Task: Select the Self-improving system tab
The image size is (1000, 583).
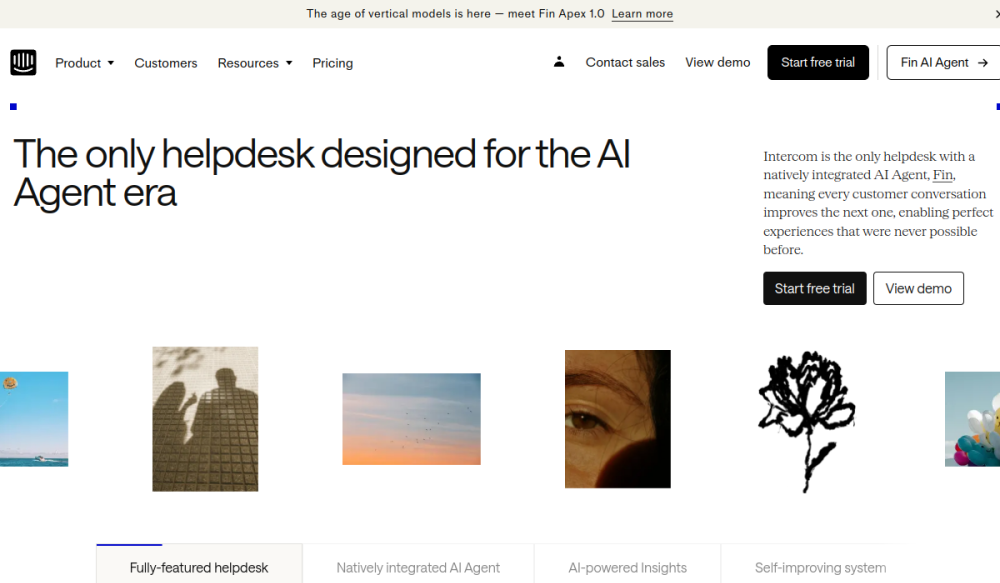Action: [820, 567]
